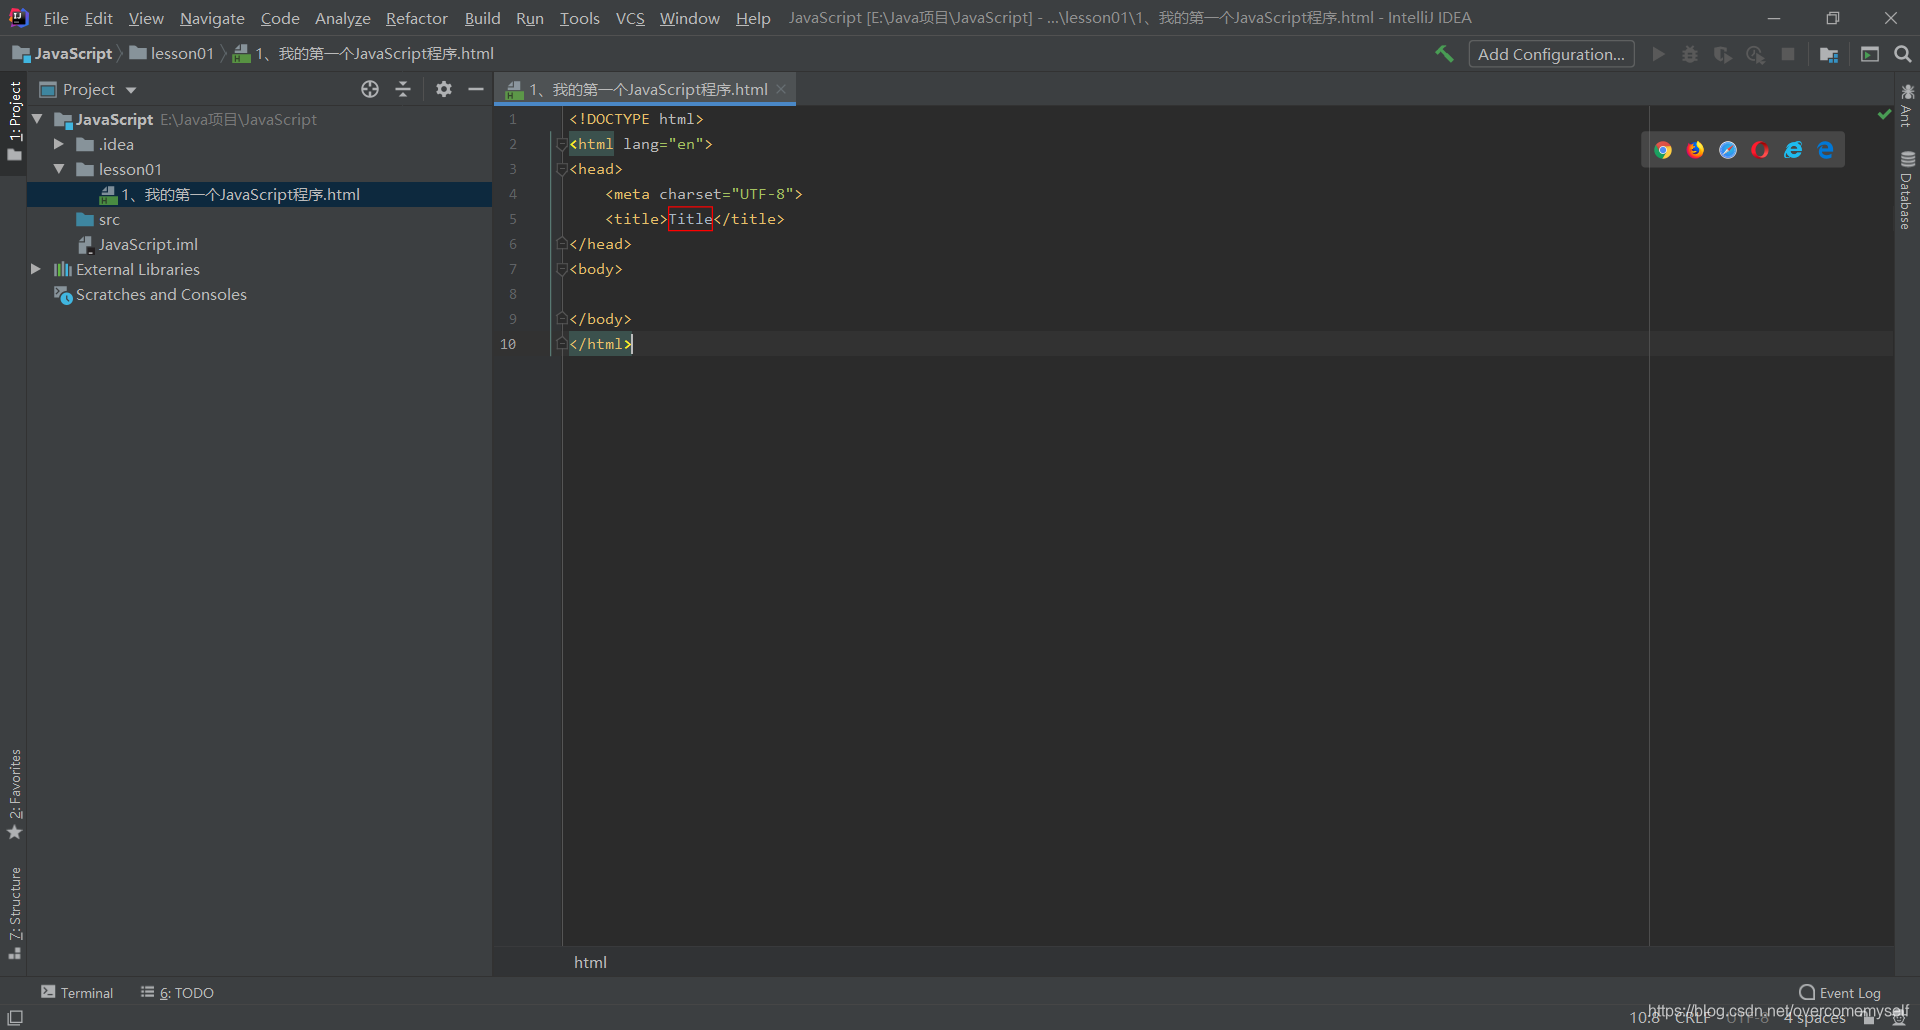Viewport: 1920px width, 1030px height.
Task: Click the Debug bug icon in the toolbar
Action: point(1690,54)
